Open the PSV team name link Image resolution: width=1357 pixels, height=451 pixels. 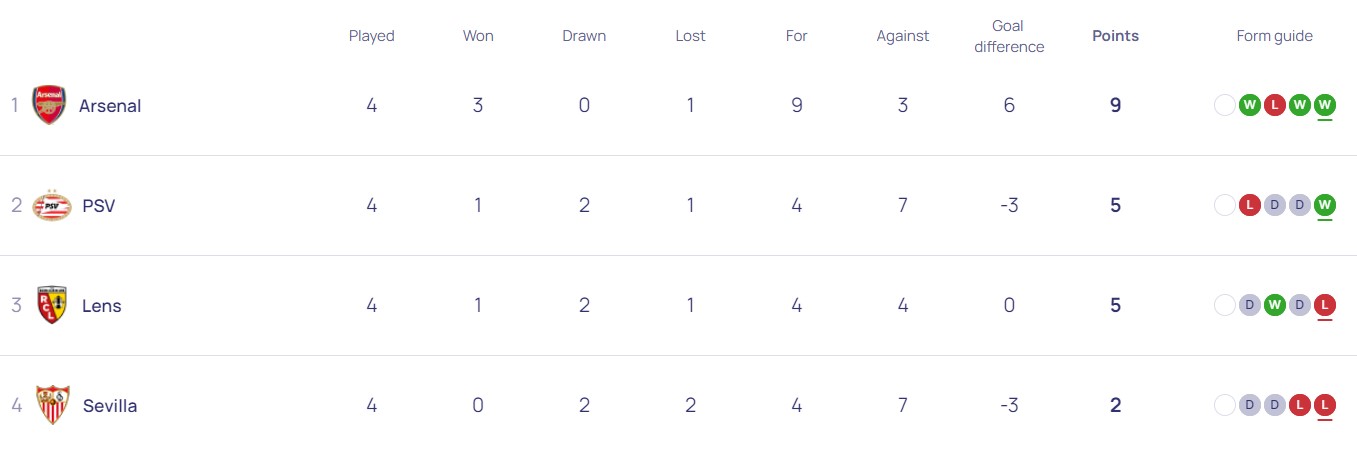[99, 206]
